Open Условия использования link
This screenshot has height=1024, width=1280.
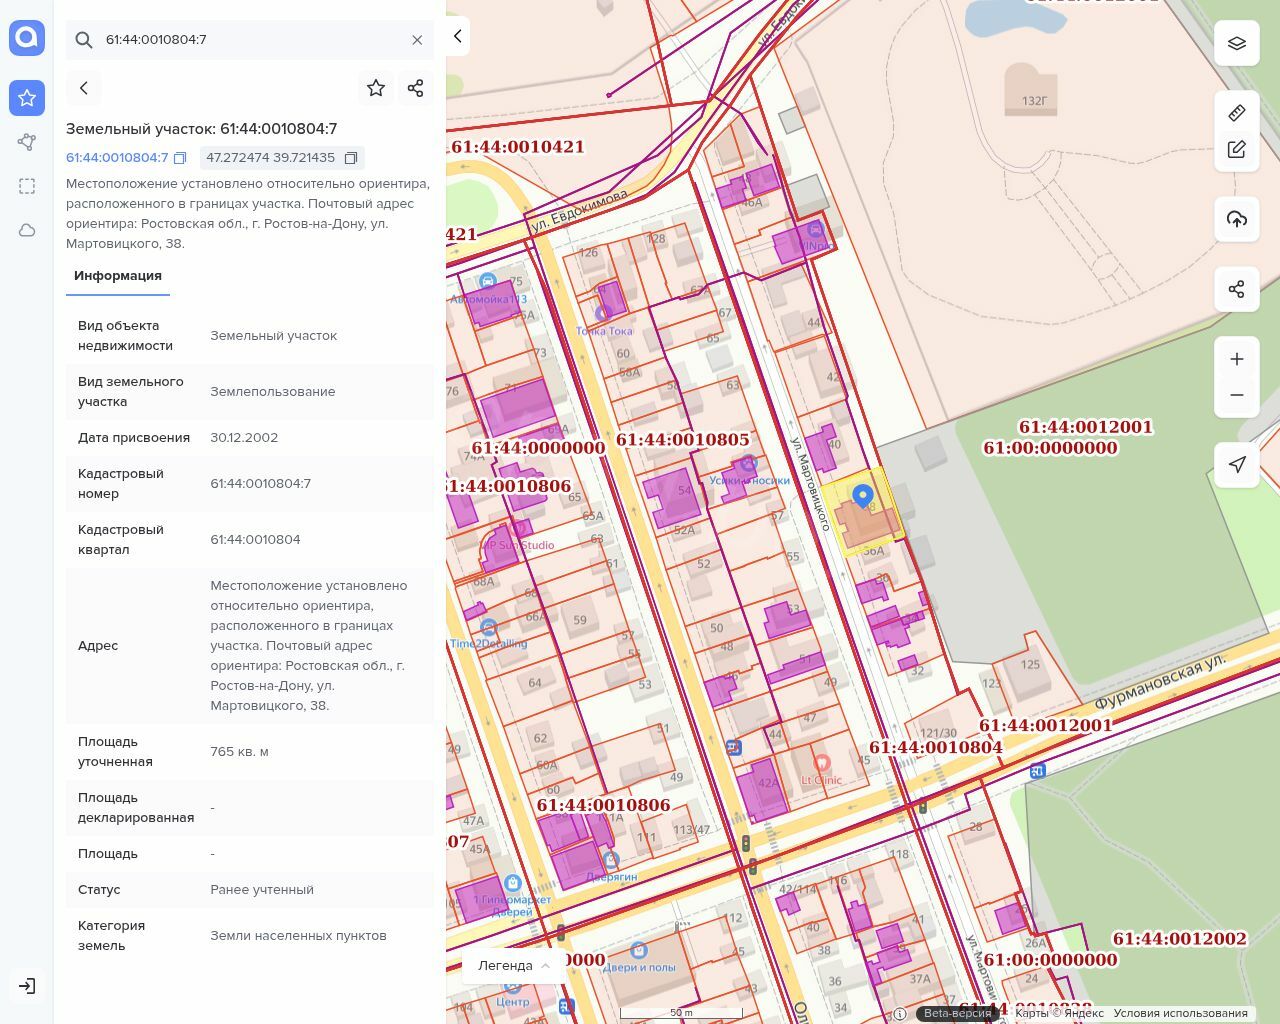[x=1180, y=1013]
